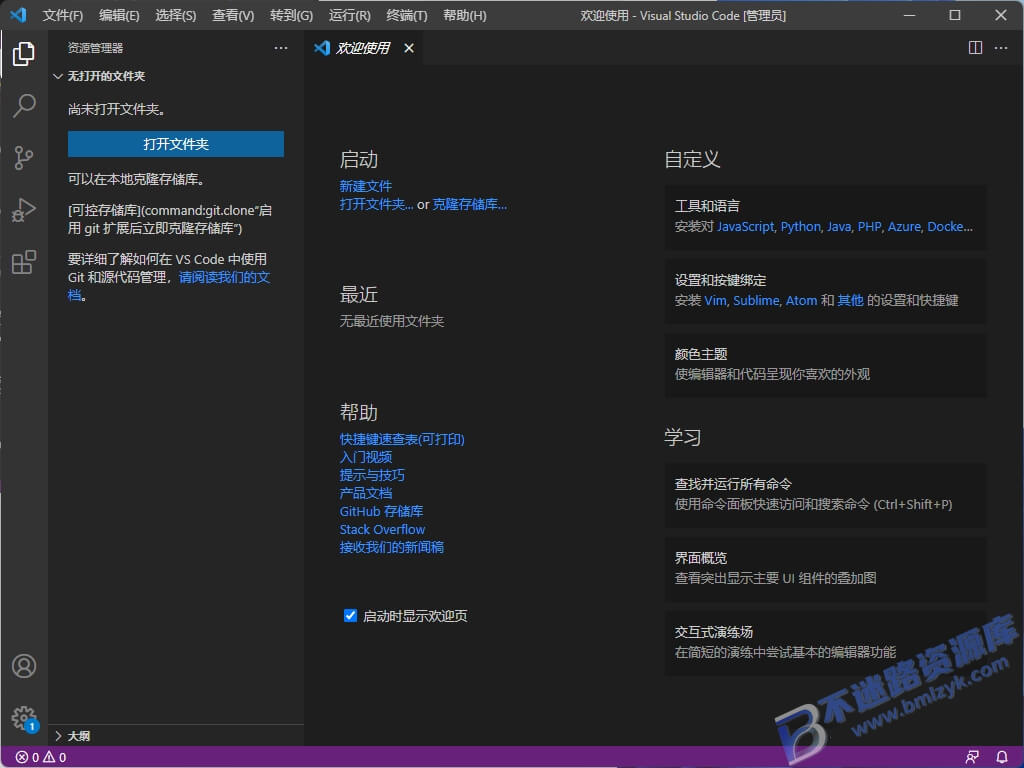Click the VS Code logo in title bar
This screenshot has width=1024, height=768.
point(18,15)
